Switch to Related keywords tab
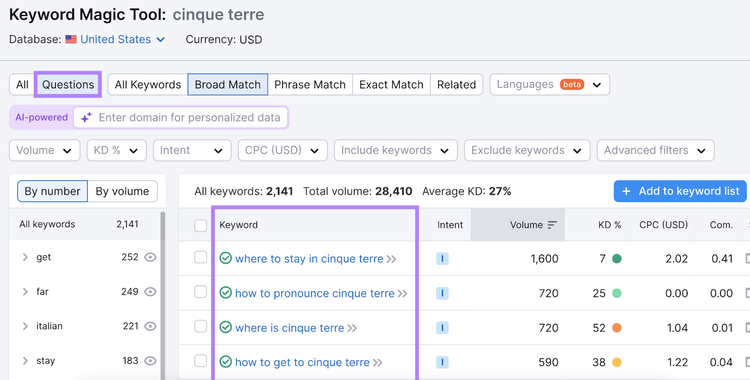This screenshot has height=380, width=750. coord(456,85)
